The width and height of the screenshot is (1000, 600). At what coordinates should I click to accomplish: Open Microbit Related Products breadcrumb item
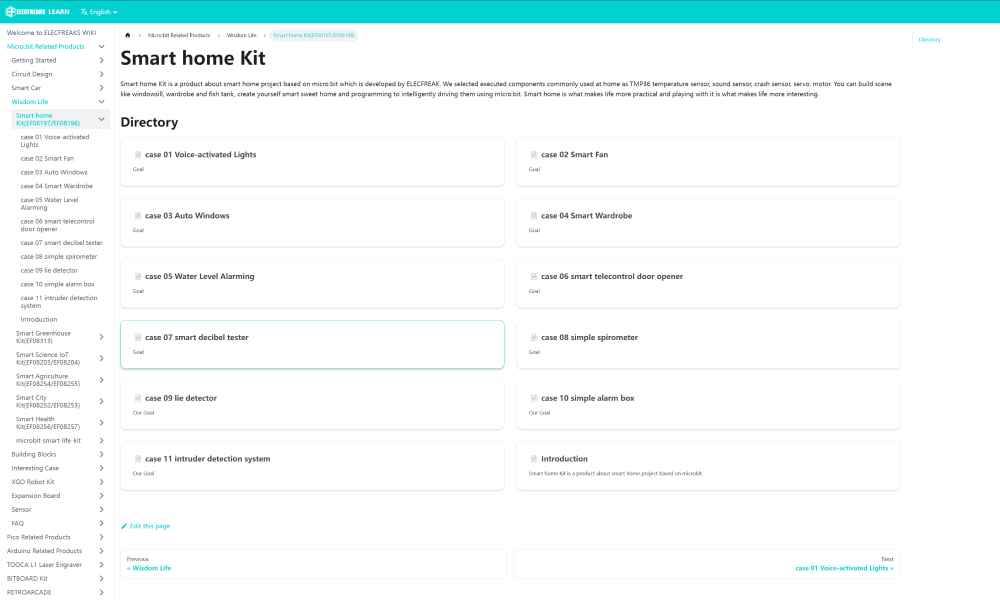(179, 35)
